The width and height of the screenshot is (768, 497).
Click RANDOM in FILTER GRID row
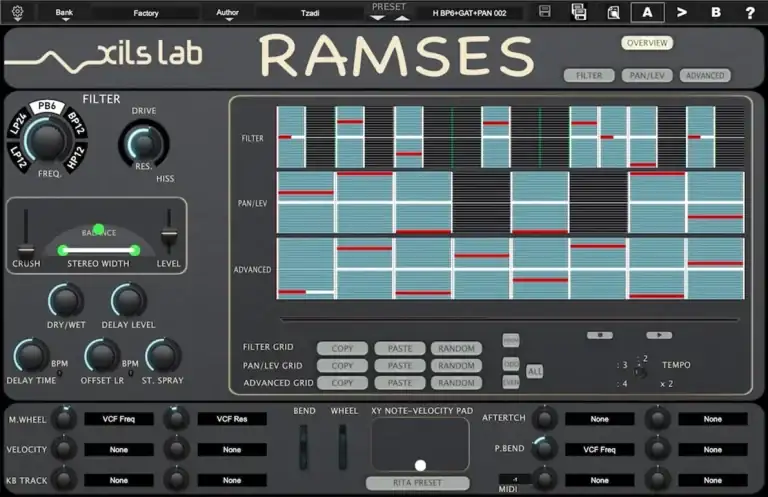456,348
